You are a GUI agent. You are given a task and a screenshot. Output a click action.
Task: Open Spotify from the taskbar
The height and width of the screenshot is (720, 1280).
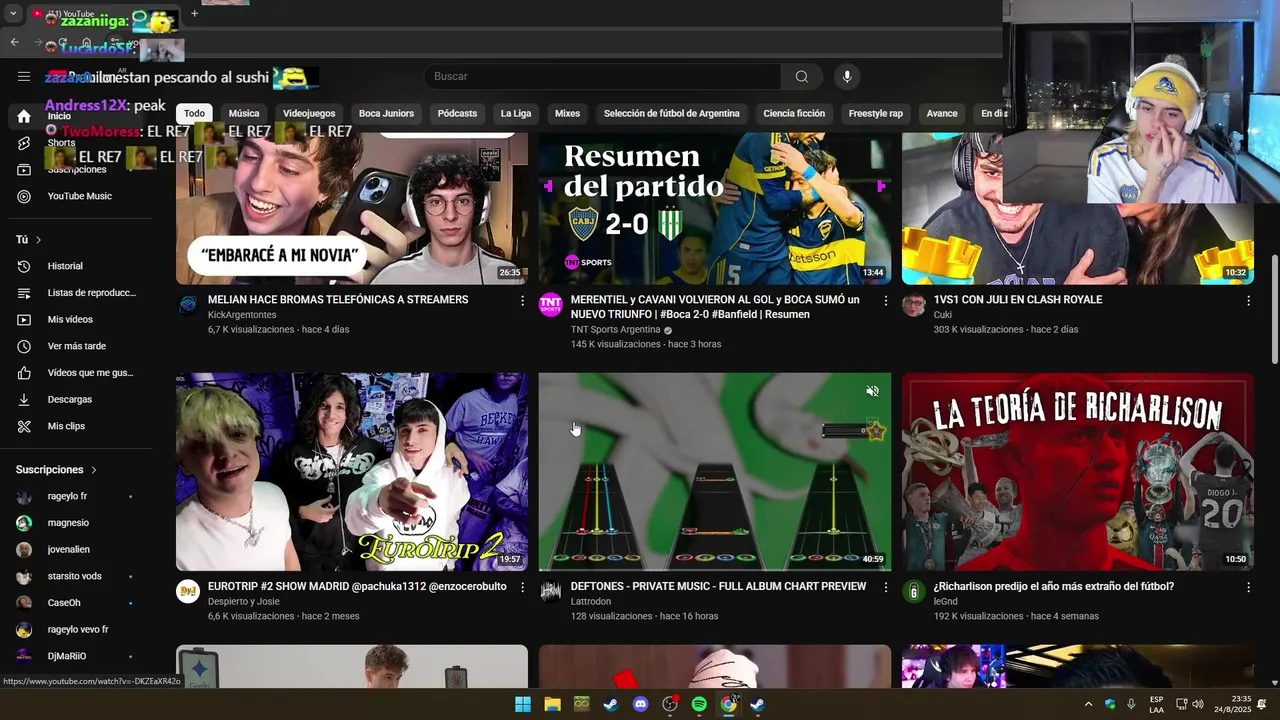click(x=699, y=704)
